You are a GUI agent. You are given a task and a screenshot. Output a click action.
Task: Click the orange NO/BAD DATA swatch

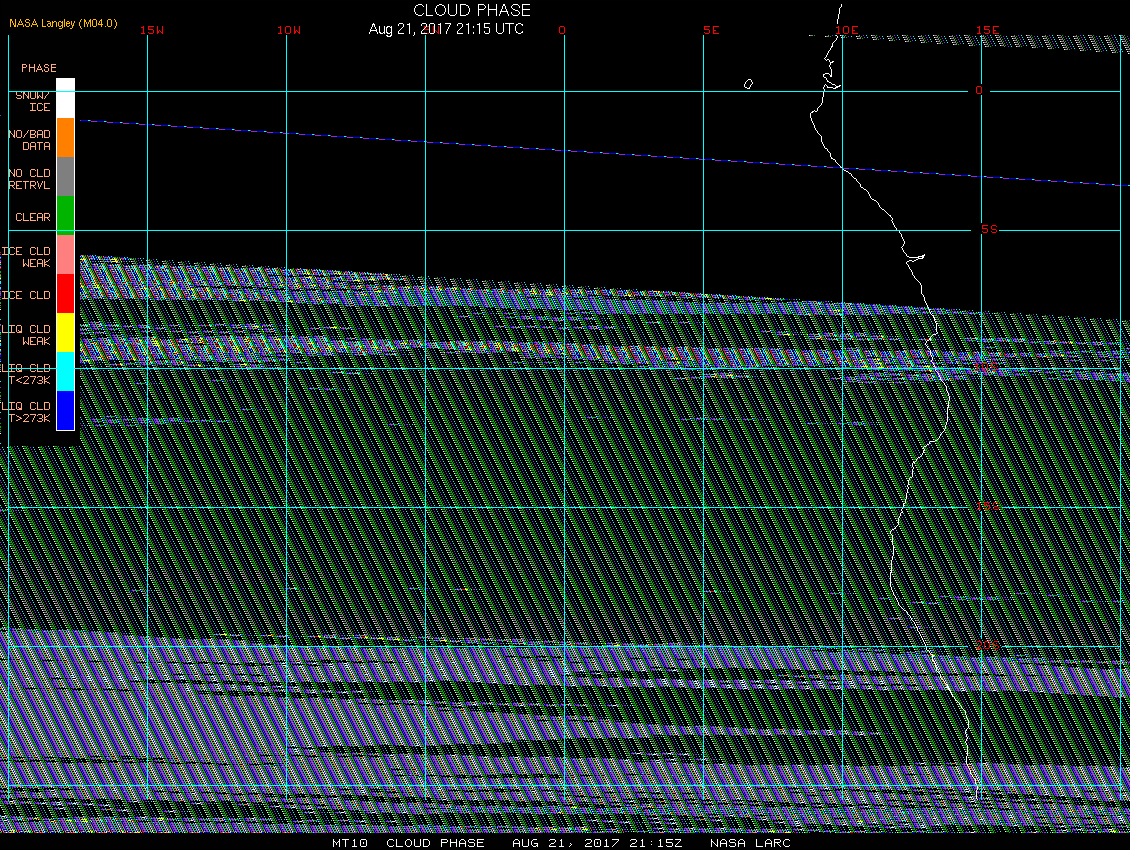[x=66, y=138]
